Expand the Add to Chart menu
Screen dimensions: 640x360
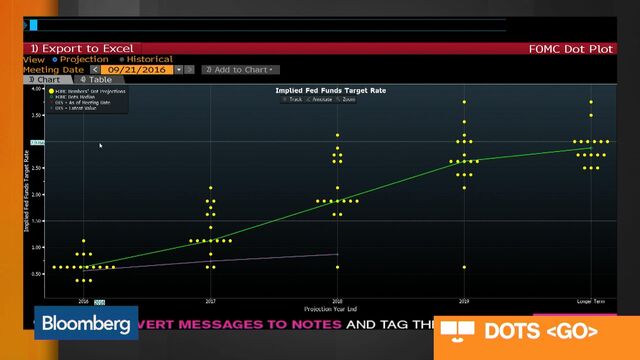240,70
